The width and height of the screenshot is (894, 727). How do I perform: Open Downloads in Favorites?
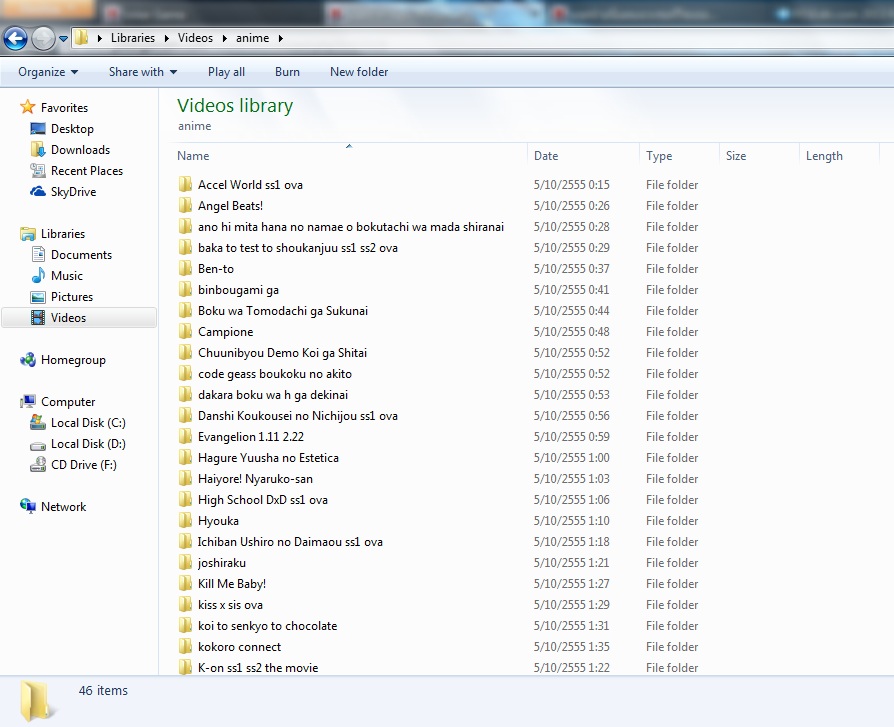[80, 150]
